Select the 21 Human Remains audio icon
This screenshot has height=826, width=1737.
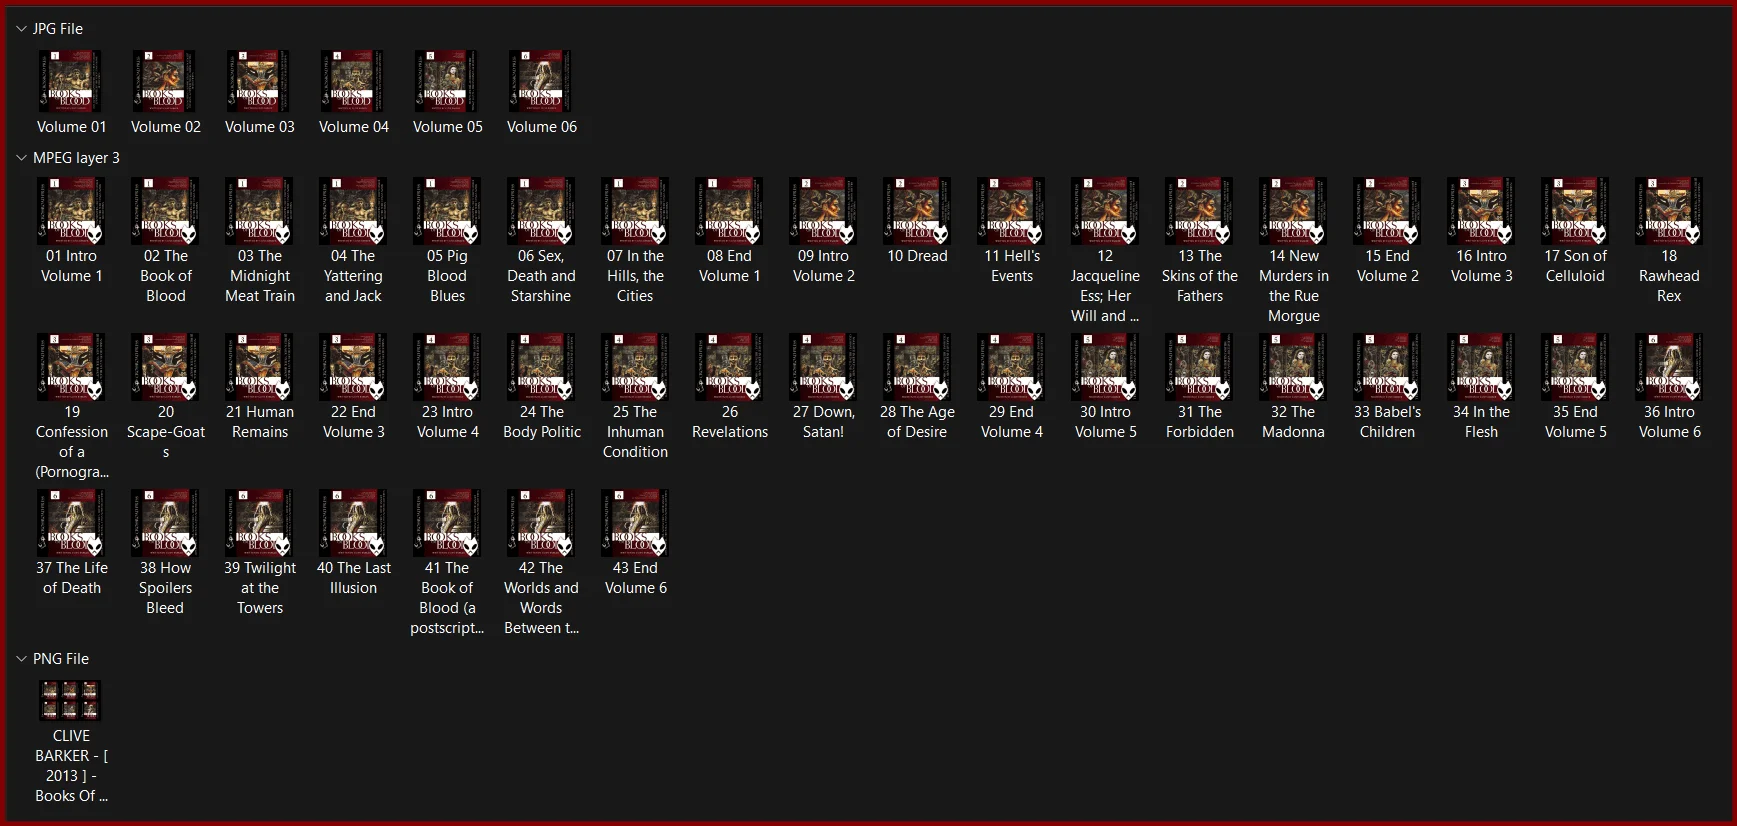259,367
